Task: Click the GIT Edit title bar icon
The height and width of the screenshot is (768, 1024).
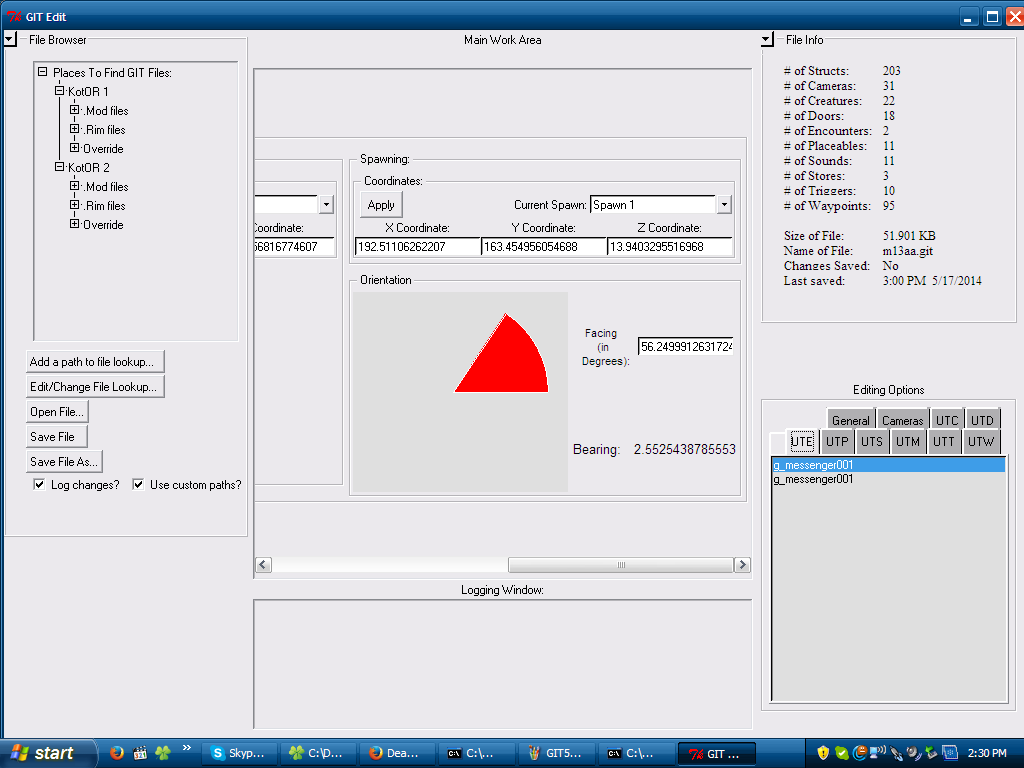Action: [14, 16]
